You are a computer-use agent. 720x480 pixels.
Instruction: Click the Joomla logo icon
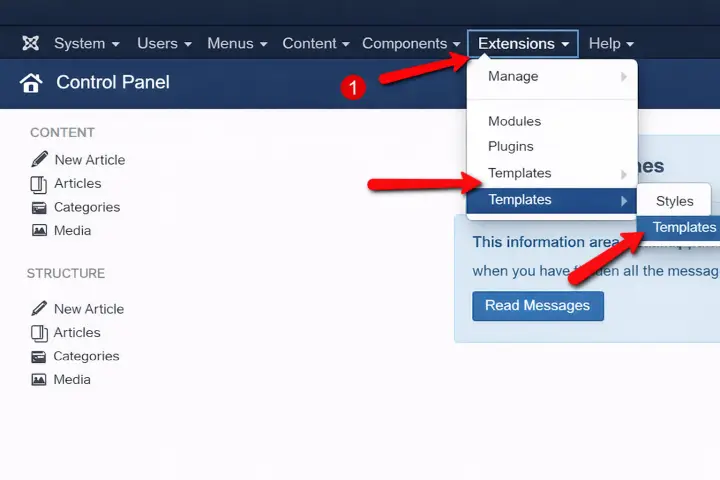point(30,44)
